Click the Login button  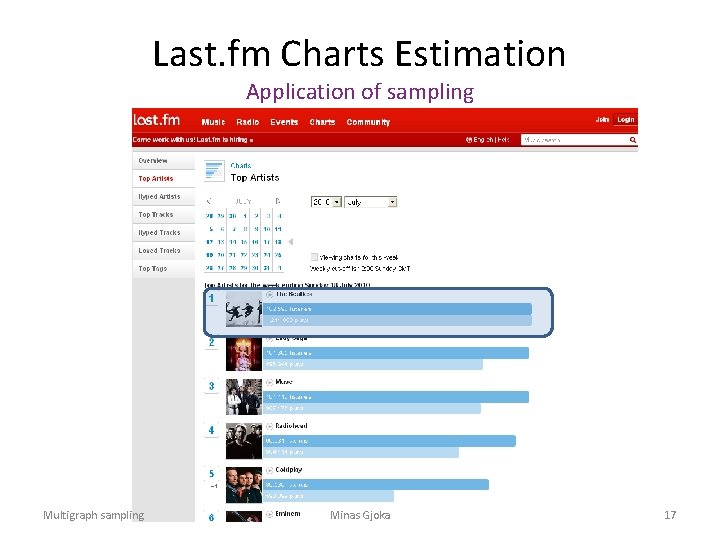pyautogui.click(x=625, y=119)
